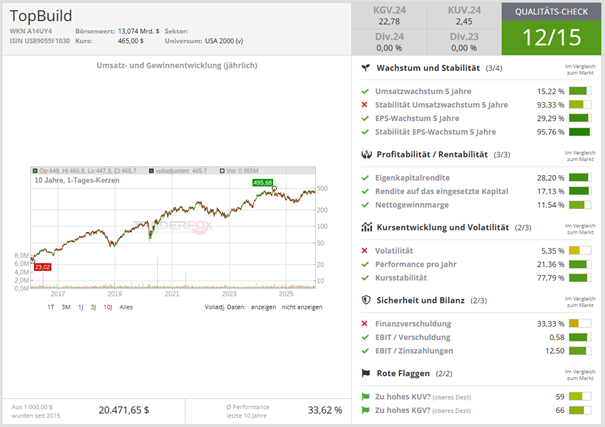Click the green square icon before Op:449 in chart header
The width and height of the screenshot is (605, 427).
[x=35, y=170]
